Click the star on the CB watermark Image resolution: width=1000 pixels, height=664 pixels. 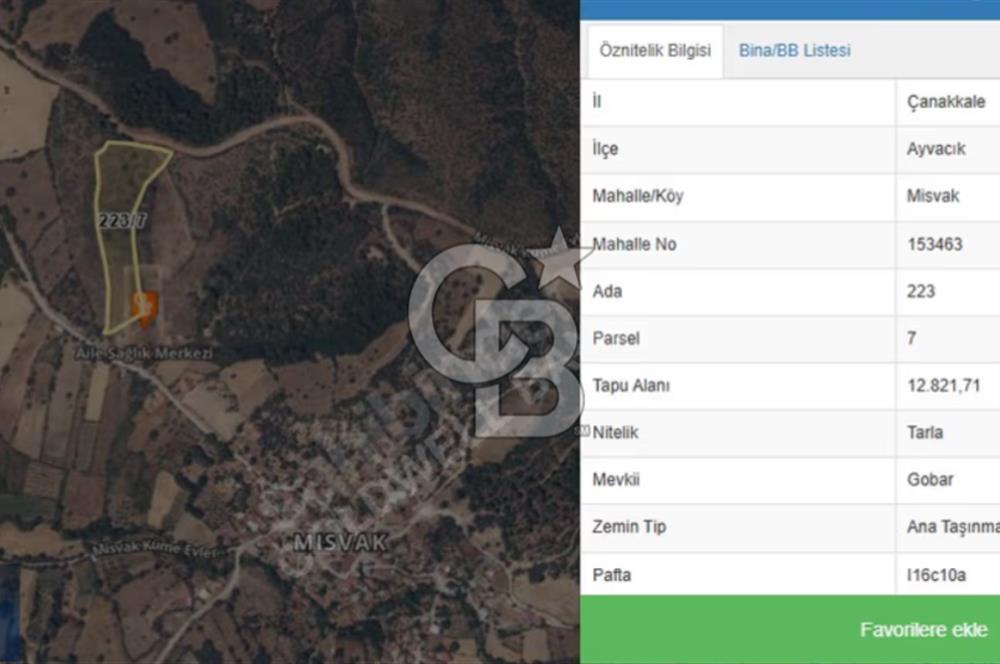coord(559,260)
